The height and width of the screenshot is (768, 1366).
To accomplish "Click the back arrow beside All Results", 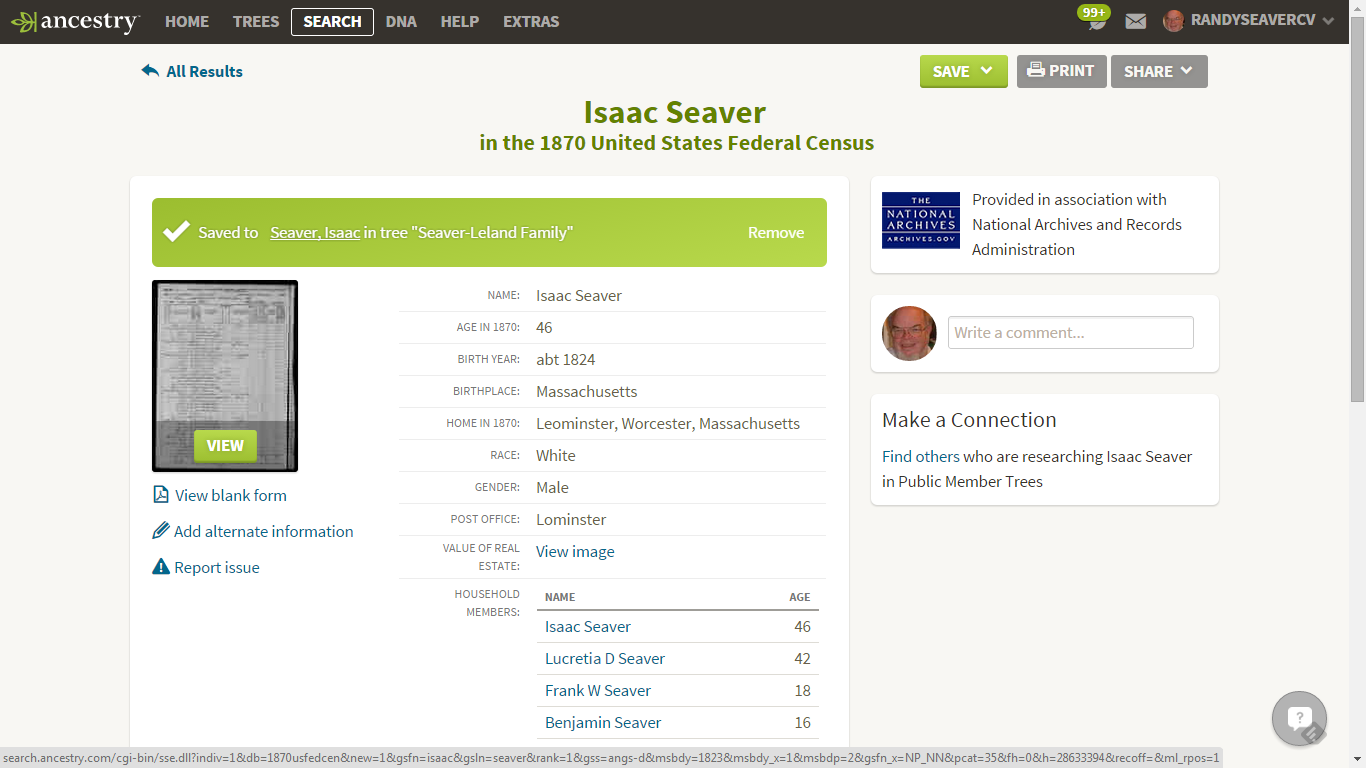I will 150,69.
